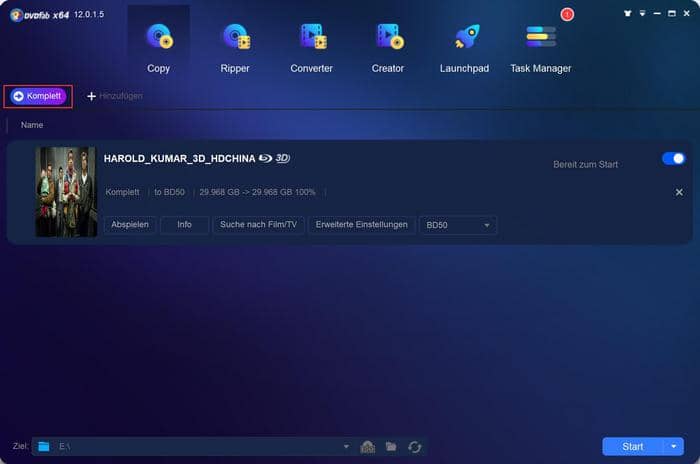Image resolution: width=700 pixels, height=464 pixels.
Task: Click the Blu-ray disc logo icon
Action: 265,158
